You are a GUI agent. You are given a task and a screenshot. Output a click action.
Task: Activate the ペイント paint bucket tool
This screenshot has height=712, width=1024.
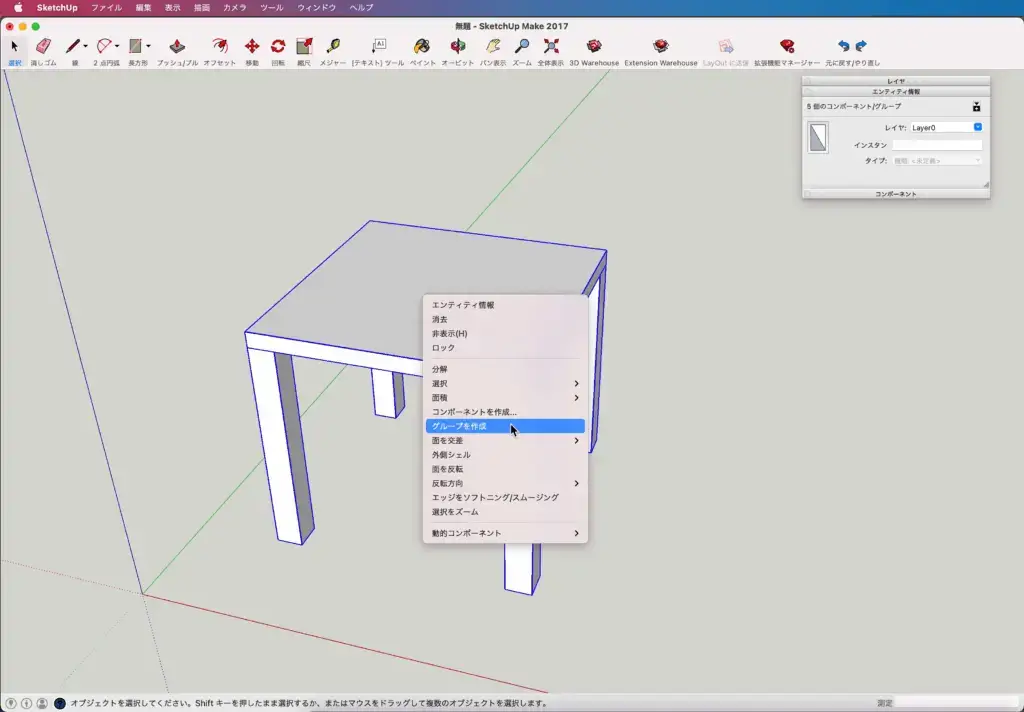coord(422,46)
